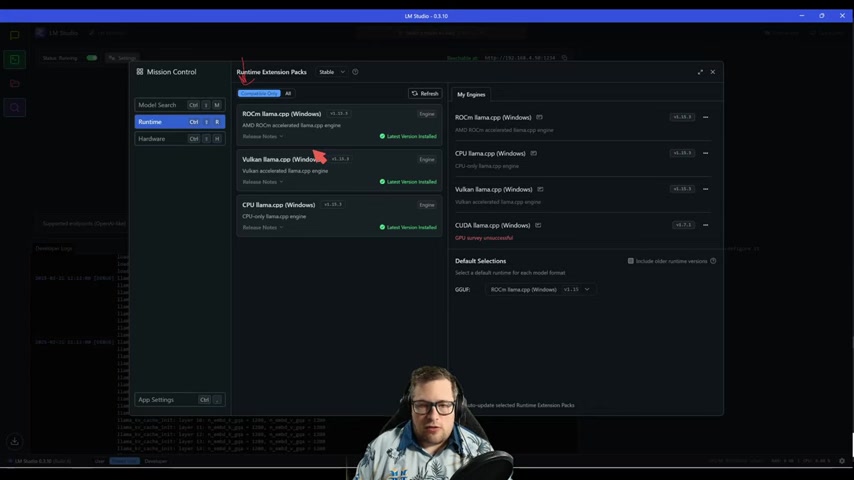Viewport: 854px width, 480px height.
Task: Open the My Models folder sidebar icon
Action: coord(15,83)
